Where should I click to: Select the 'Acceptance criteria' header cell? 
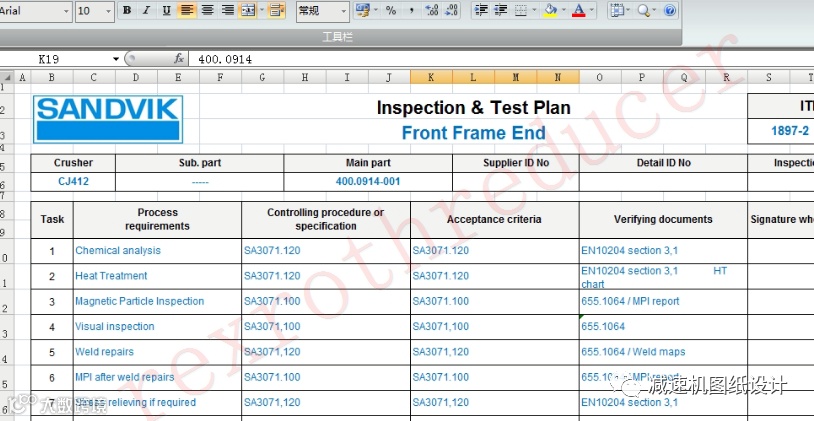coord(495,220)
